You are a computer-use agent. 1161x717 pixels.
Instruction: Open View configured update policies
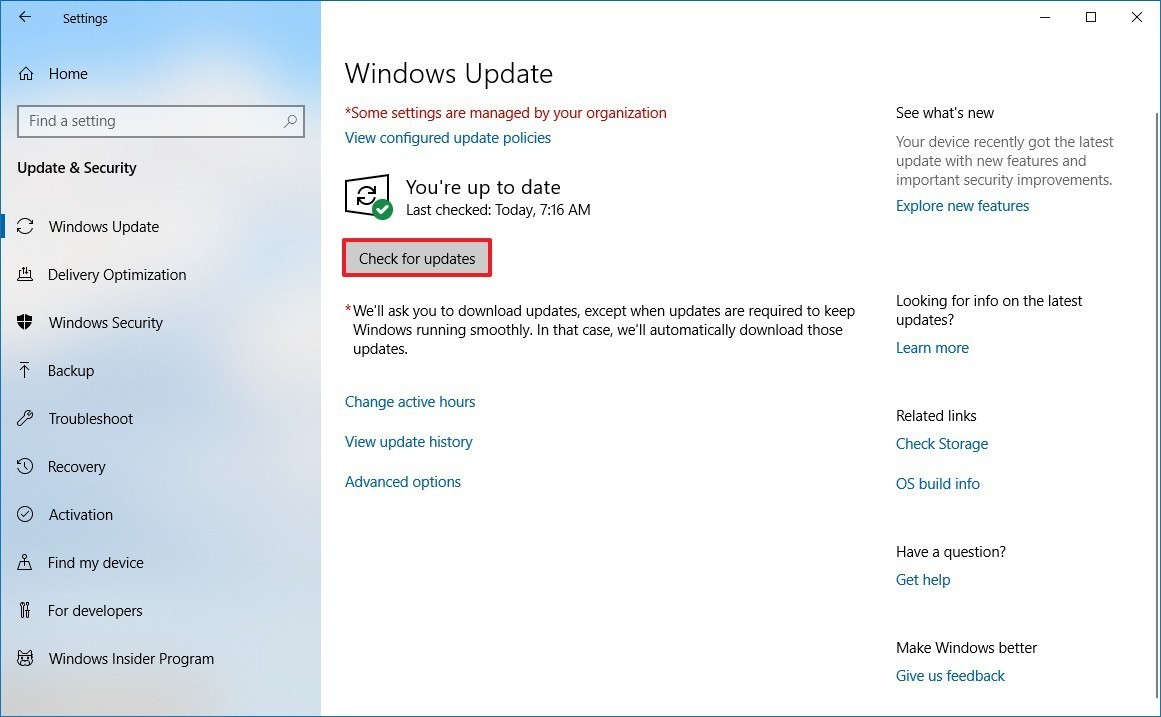pos(447,137)
